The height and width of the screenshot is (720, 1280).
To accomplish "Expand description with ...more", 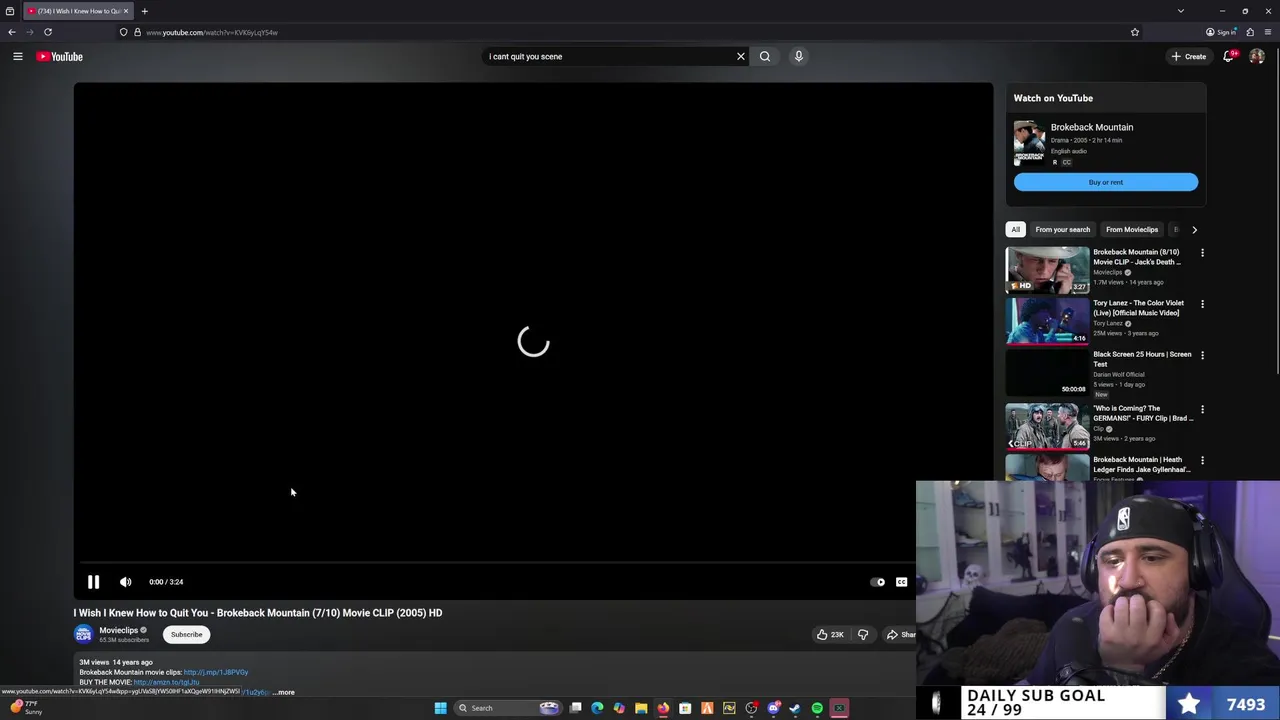I will coord(284,692).
